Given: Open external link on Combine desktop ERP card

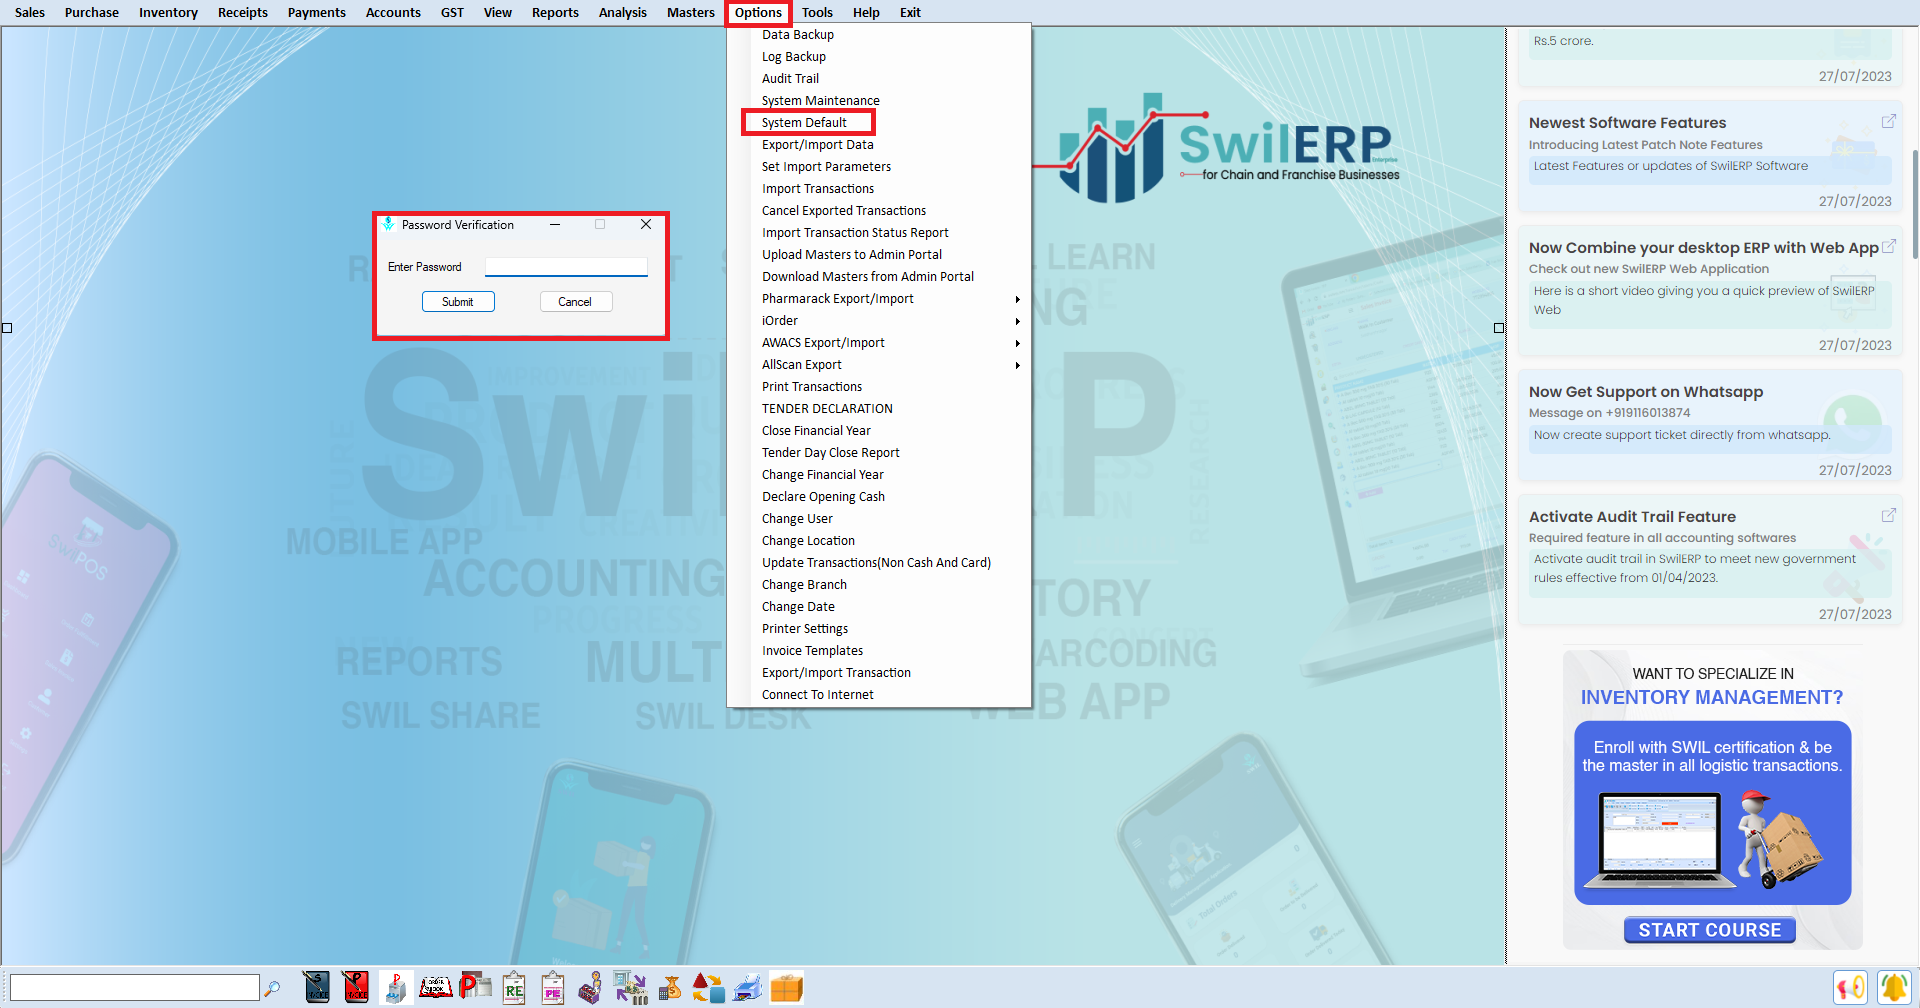Looking at the screenshot, I should (x=1888, y=246).
